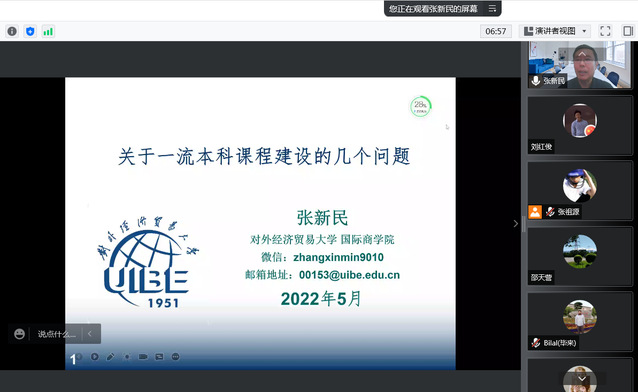638x392 pixels.
Task: Check network signal strength icon
Action: pyautogui.click(x=48, y=31)
